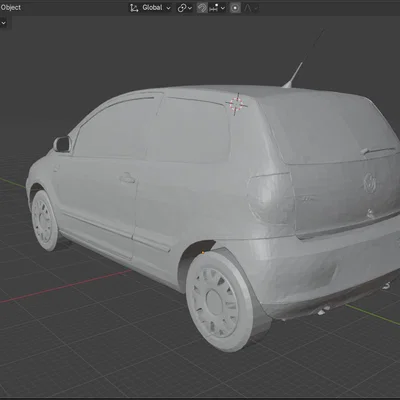Toggle the snap magnet button
Screen dimensions: 400x400
click(202, 8)
